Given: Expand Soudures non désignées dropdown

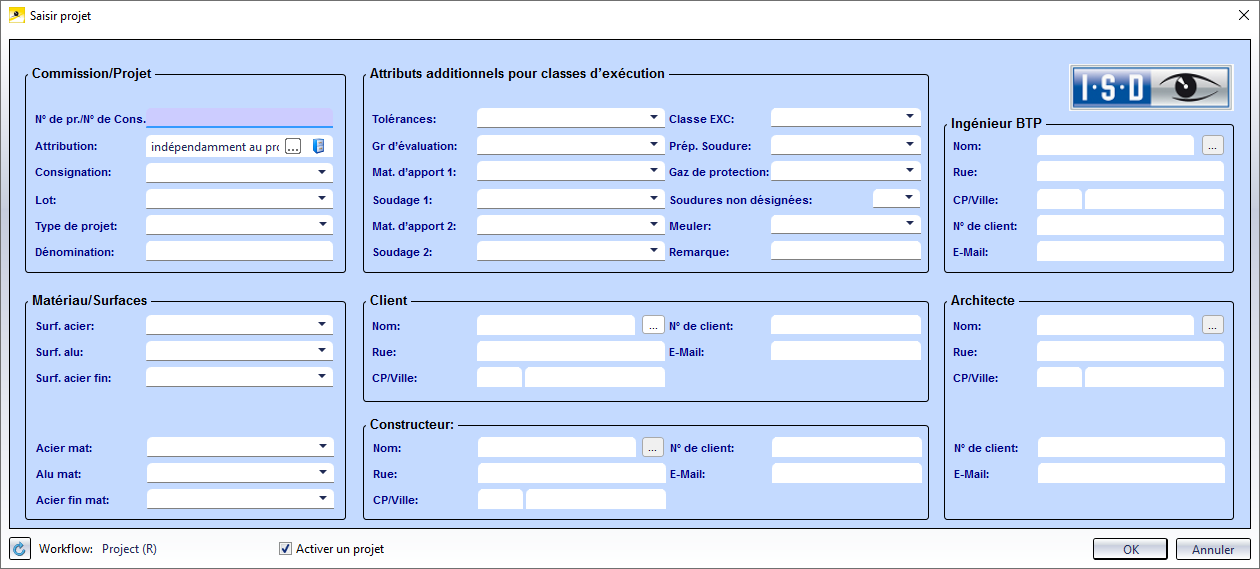Looking at the screenshot, I should pos(910,198).
